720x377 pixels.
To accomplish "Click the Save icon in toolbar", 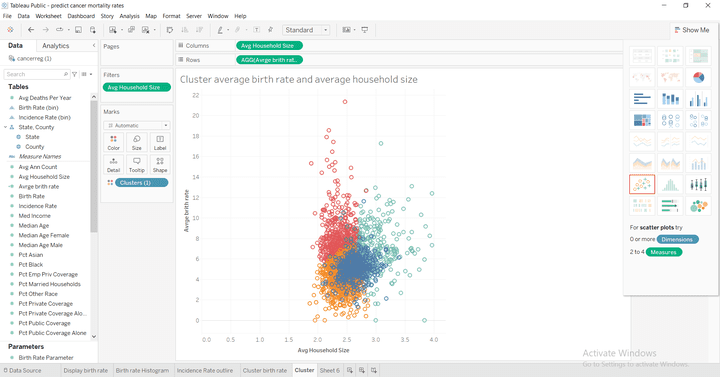I will (x=79, y=30).
